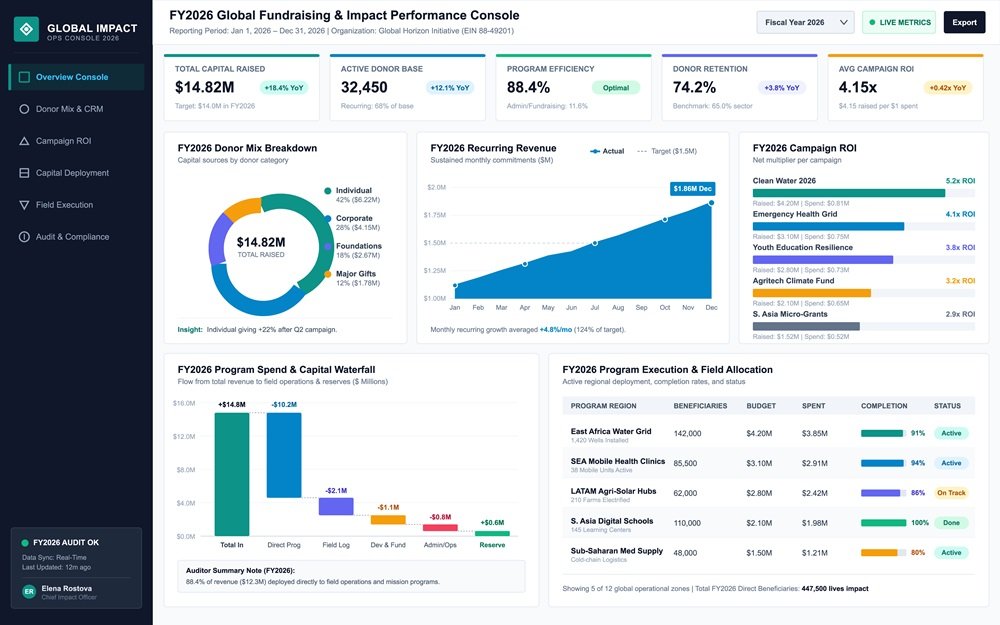Click the Actual series legend marker
Screen dimensions: 1000x625
594,151
